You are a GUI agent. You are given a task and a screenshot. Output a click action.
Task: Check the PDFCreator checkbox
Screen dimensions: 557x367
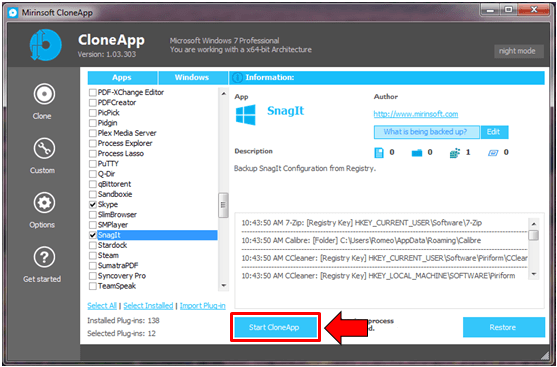[92, 103]
